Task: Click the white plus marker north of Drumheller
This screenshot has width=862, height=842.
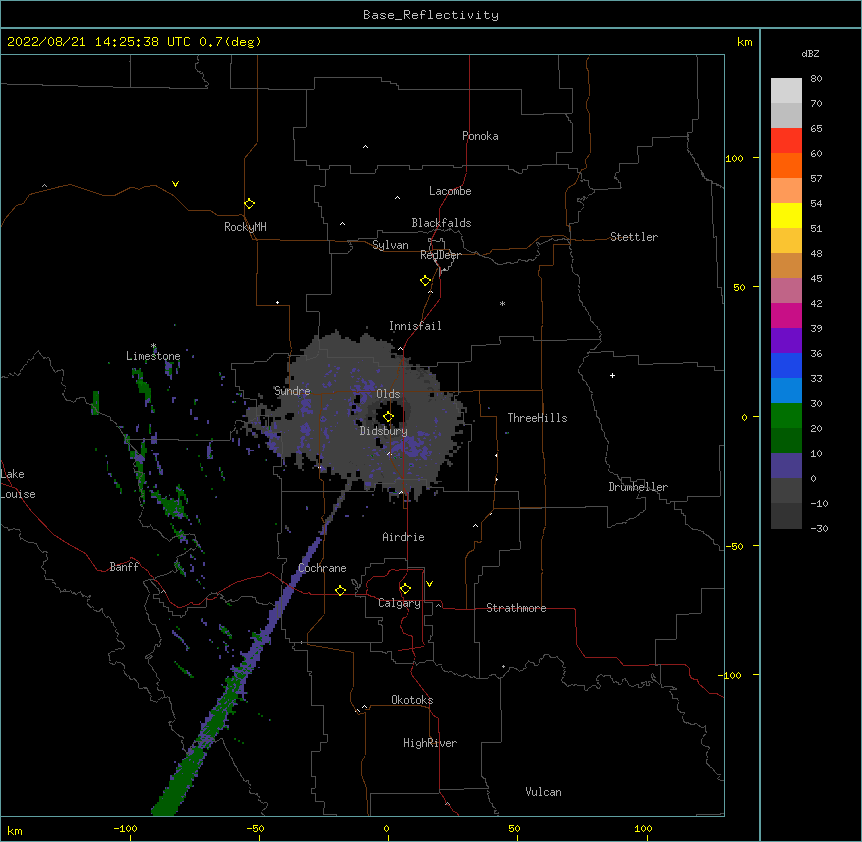Action: tap(612, 375)
